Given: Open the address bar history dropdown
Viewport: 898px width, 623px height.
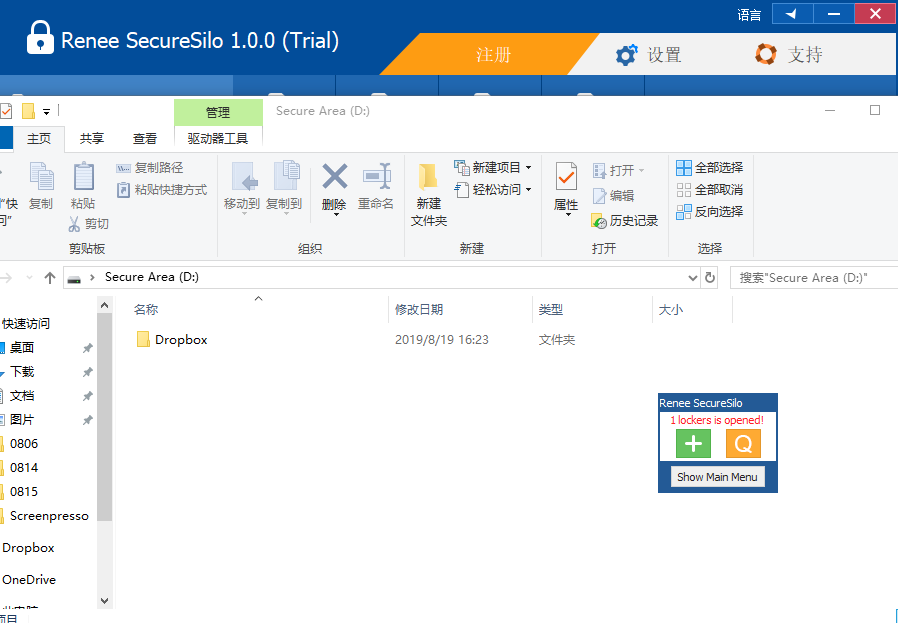Looking at the screenshot, I should [x=693, y=278].
